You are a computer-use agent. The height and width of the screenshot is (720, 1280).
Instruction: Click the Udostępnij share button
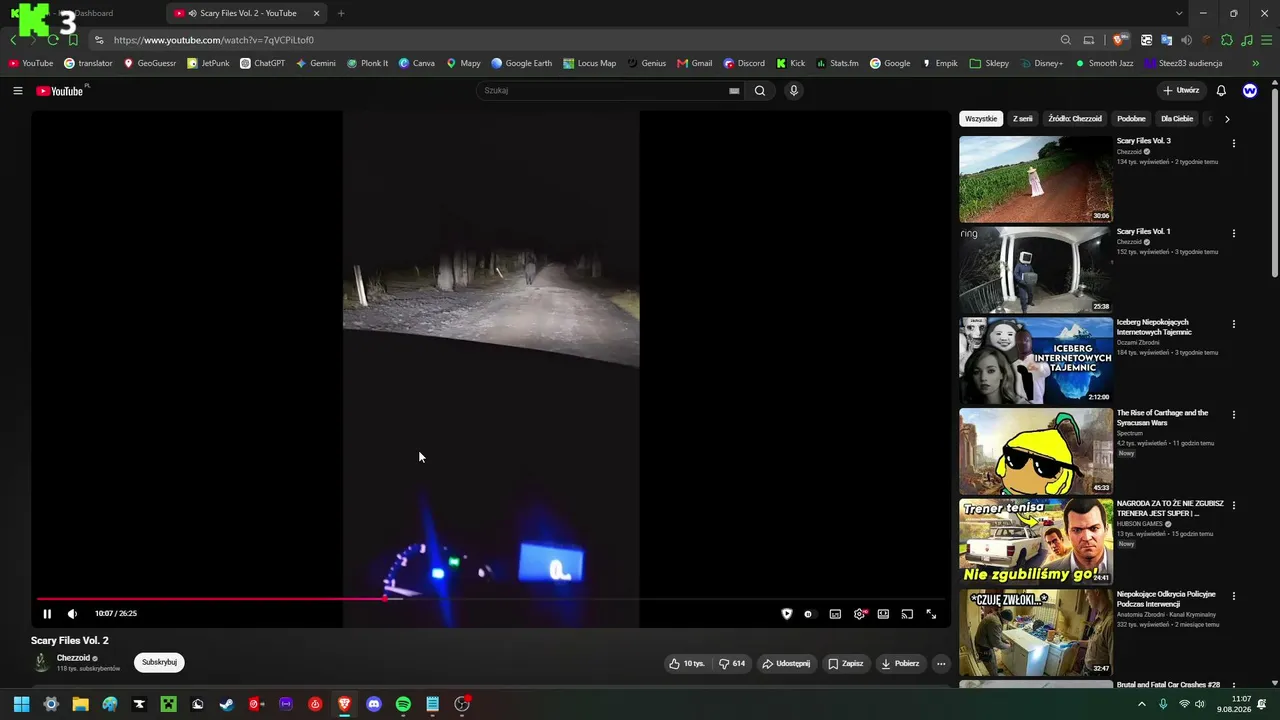(x=786, y=663)
